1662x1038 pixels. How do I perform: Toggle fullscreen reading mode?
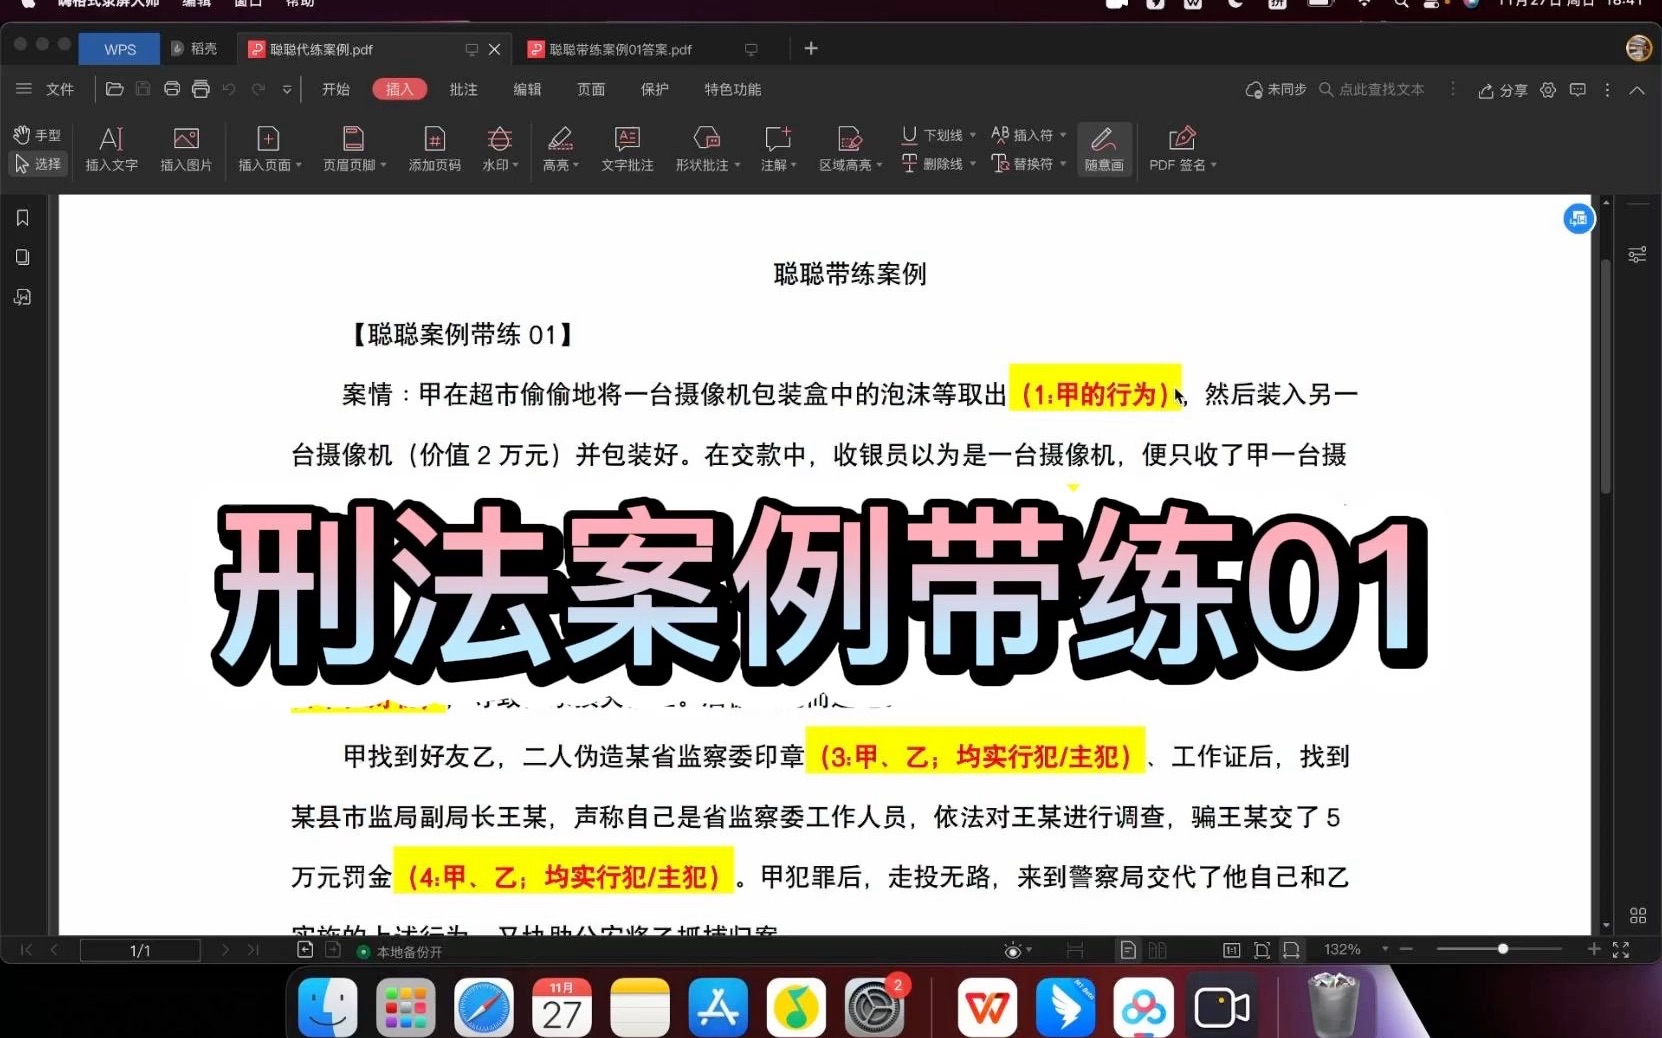click(1620, 951)
